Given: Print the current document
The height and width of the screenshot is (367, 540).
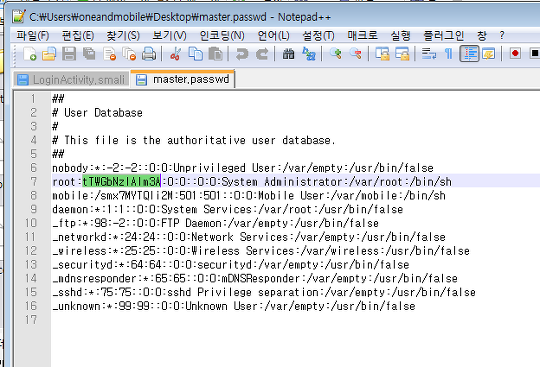Looking at the screenshot, I should (149, 54).
